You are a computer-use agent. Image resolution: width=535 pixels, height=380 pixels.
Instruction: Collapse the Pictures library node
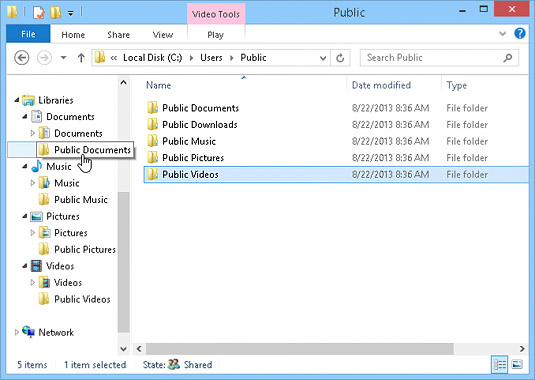[x=25, y=216]
